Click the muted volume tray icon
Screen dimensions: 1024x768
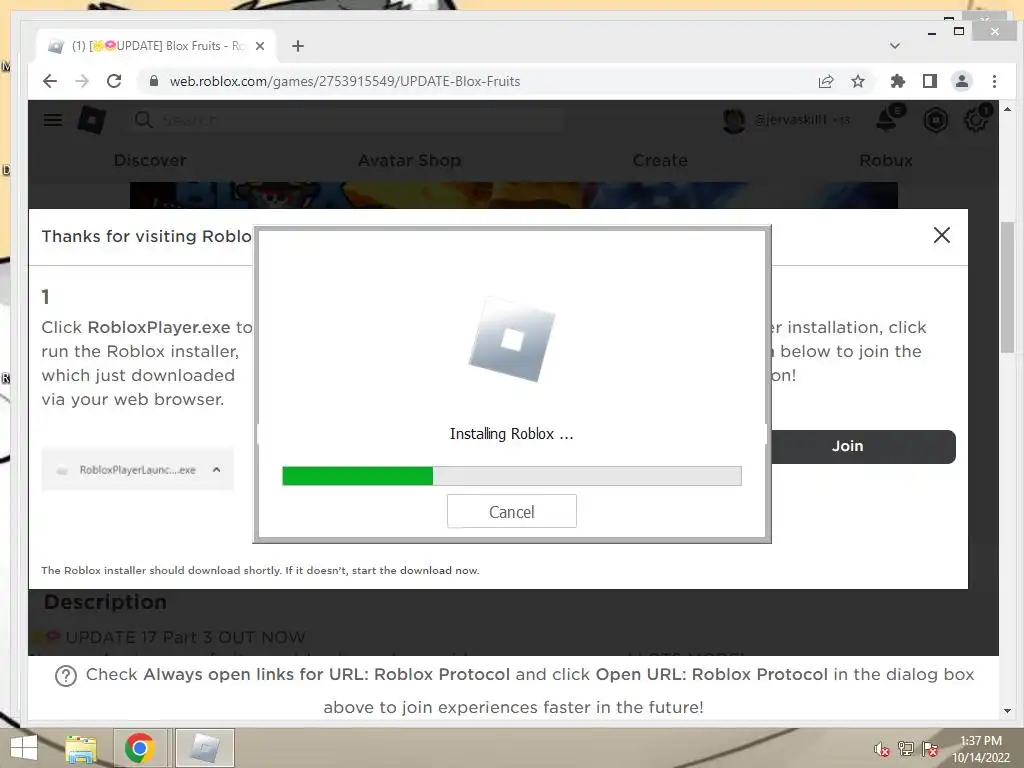coord(882,749)
